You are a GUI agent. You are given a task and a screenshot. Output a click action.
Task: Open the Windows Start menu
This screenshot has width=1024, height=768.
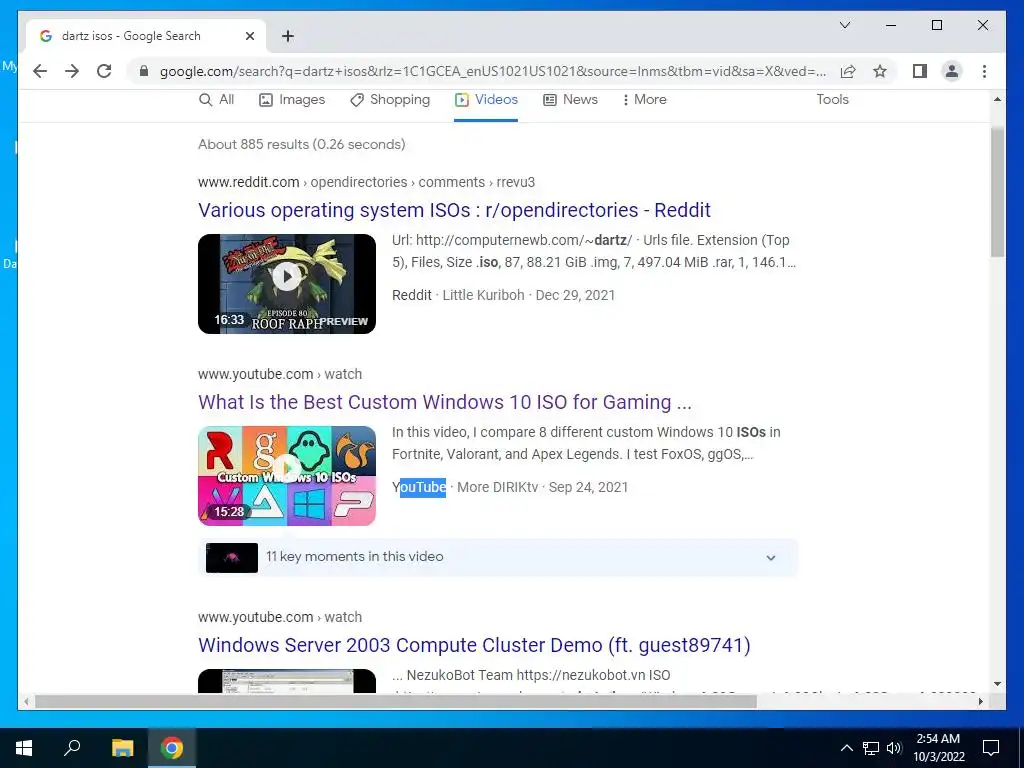click(x=24, y=748)
